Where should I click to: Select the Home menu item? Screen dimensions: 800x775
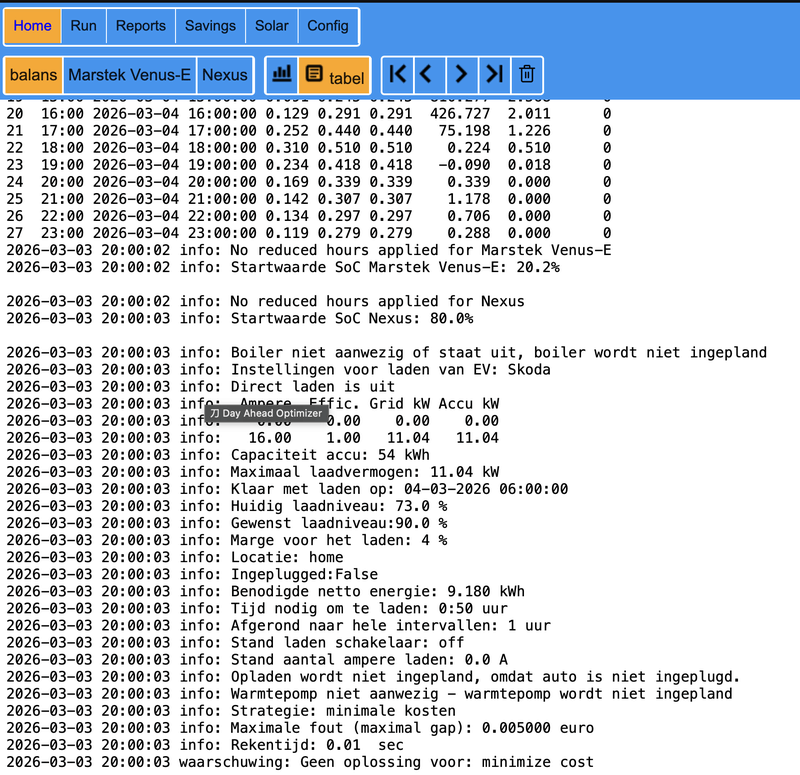(x=31, y=26)
